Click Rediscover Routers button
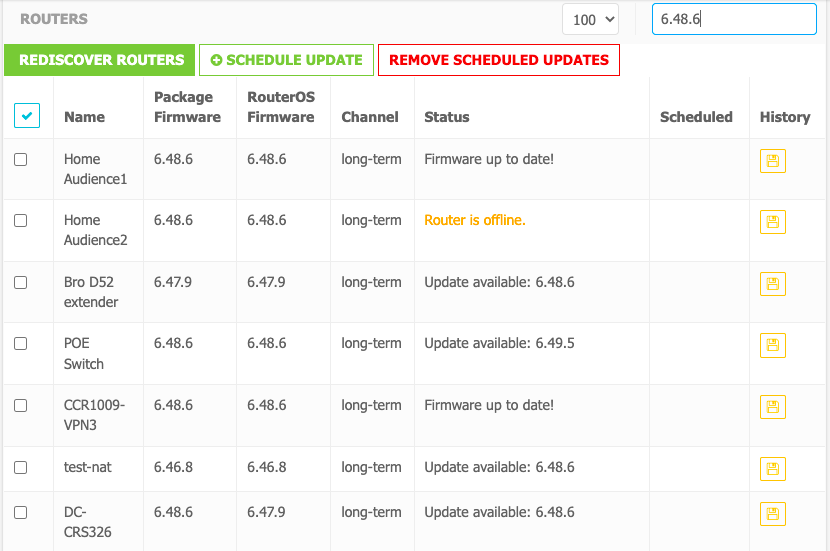Viewport: 830px width, 551px height. pos(100,60)
